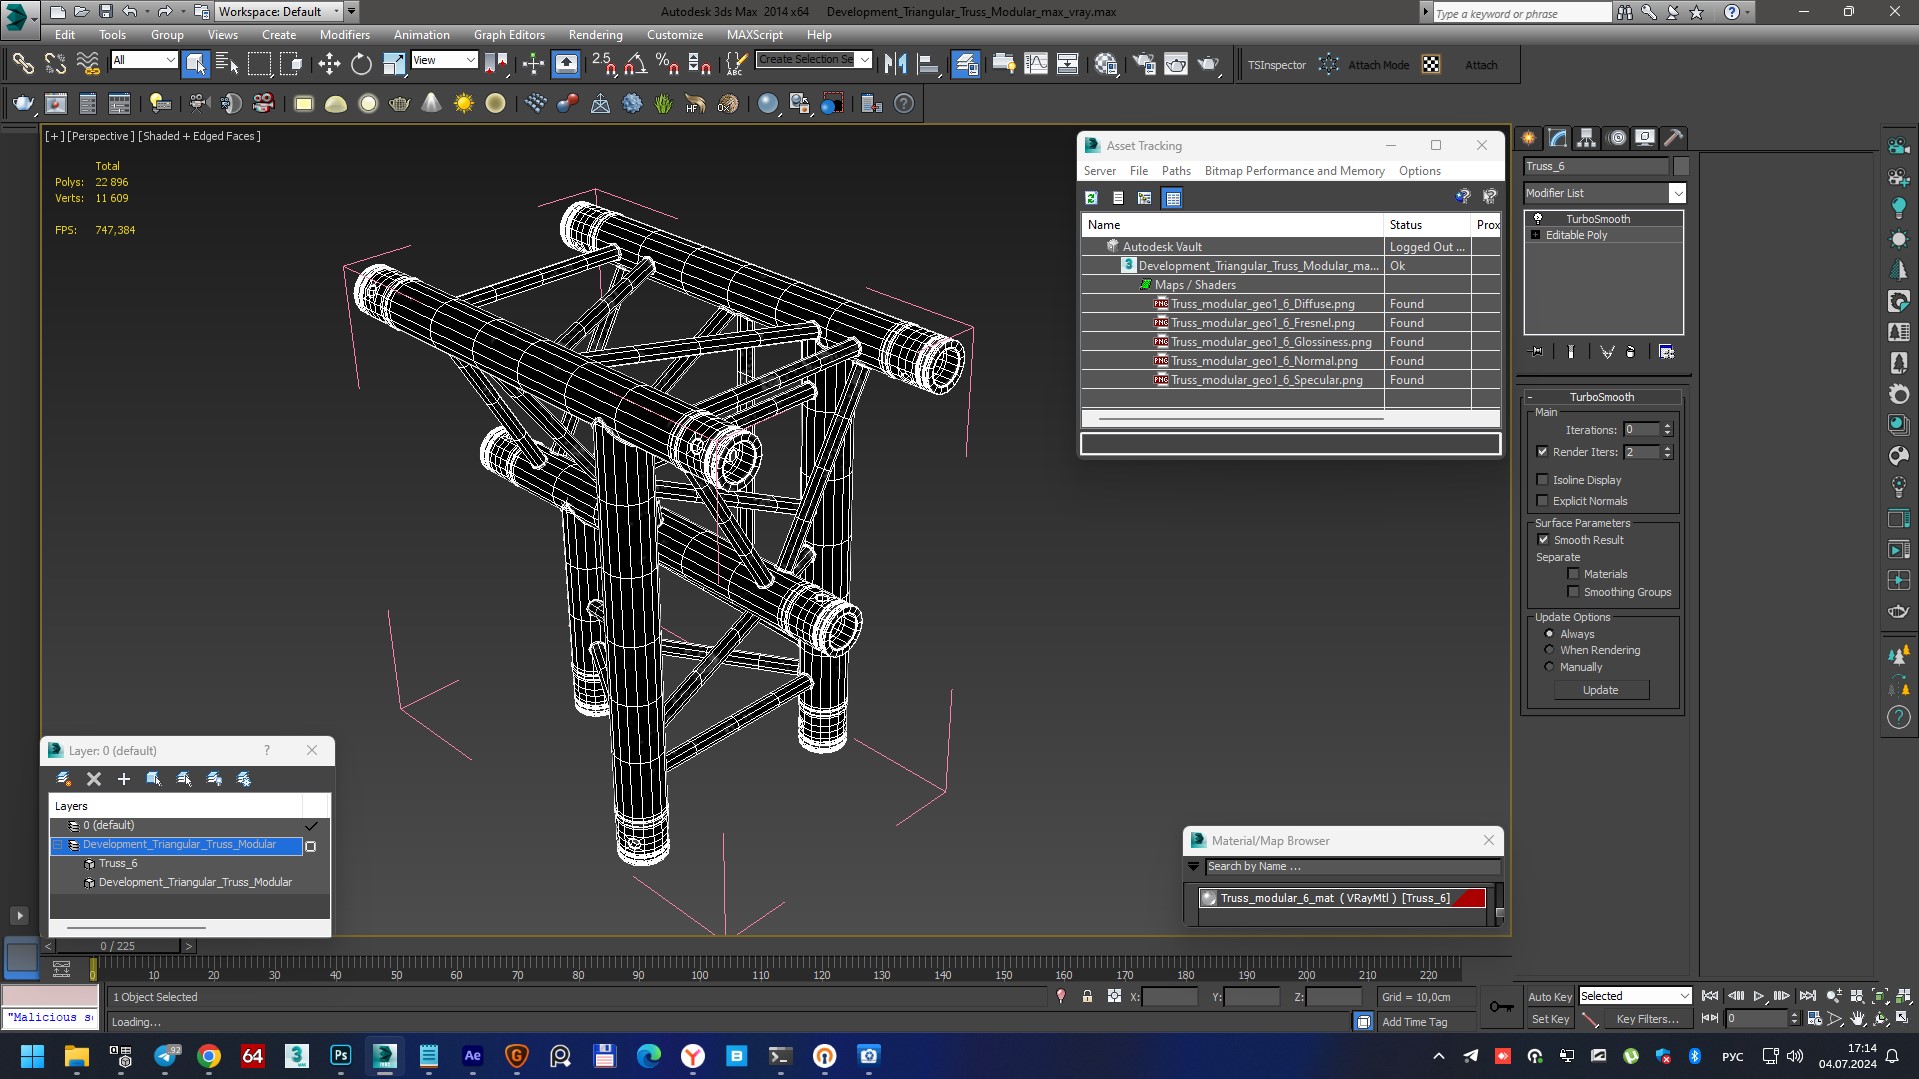Open the Create command panel tab
Viewport: 1919px width, 1079px height.
(x=1528, y=138)
